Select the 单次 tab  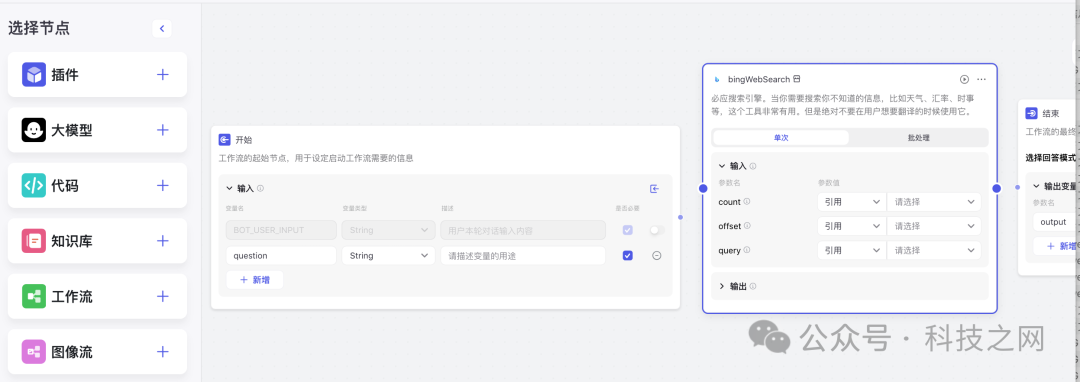click(781, 138)
